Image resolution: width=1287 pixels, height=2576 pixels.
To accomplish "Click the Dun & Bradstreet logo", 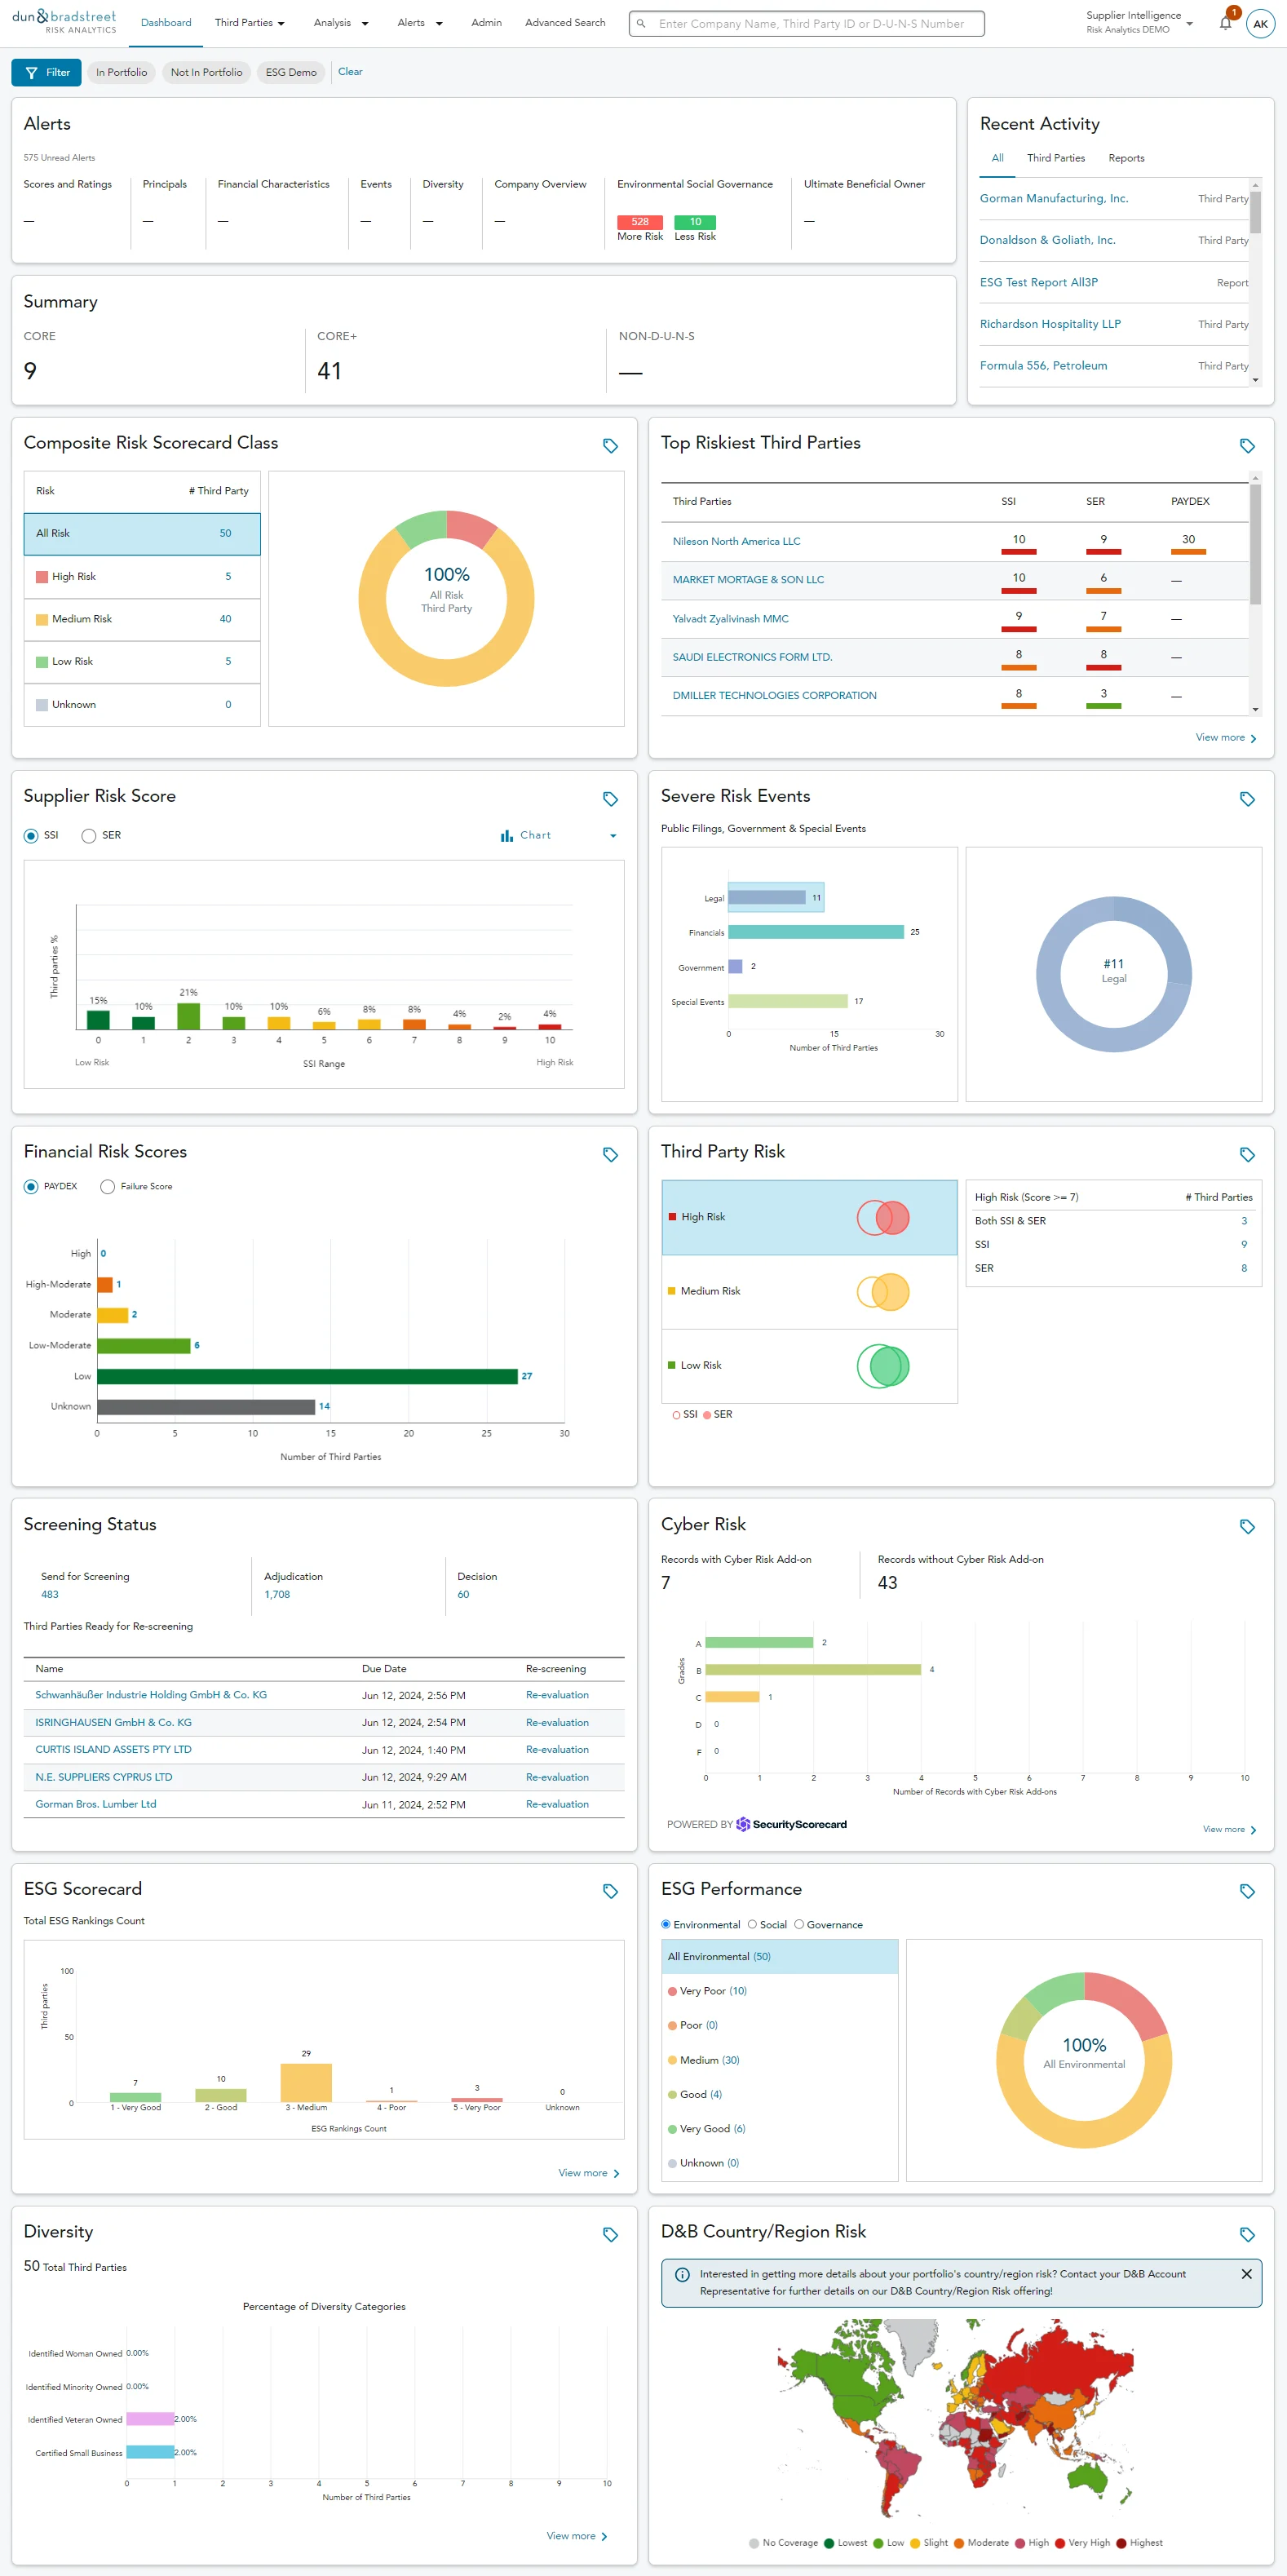I will point(64,21).
